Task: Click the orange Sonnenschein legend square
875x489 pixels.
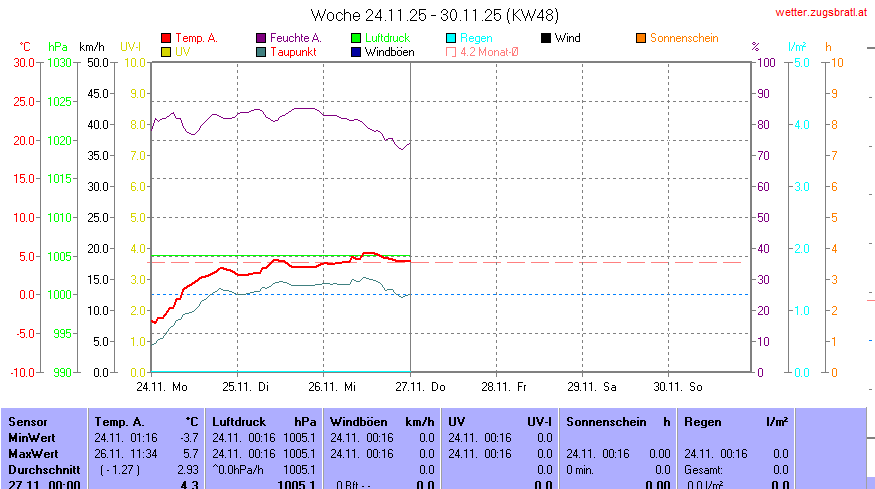Action: (641, 38)
